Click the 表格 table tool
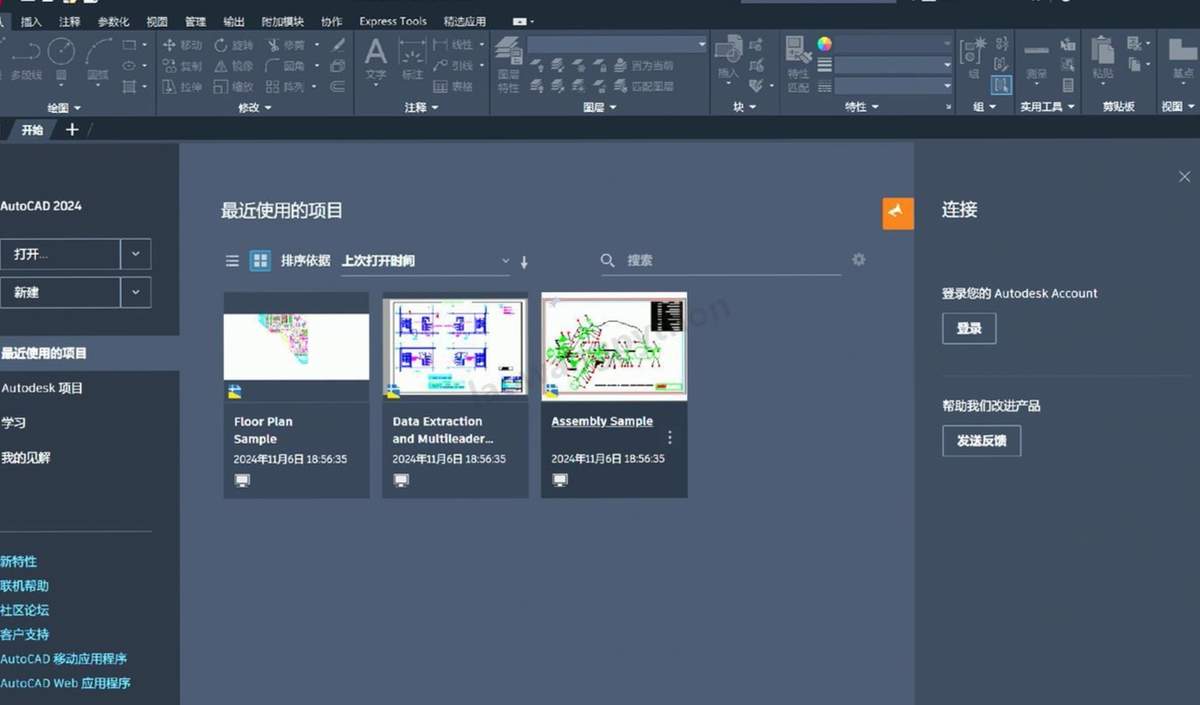This screenshot has width=1200, height=705. coord(453,87)
